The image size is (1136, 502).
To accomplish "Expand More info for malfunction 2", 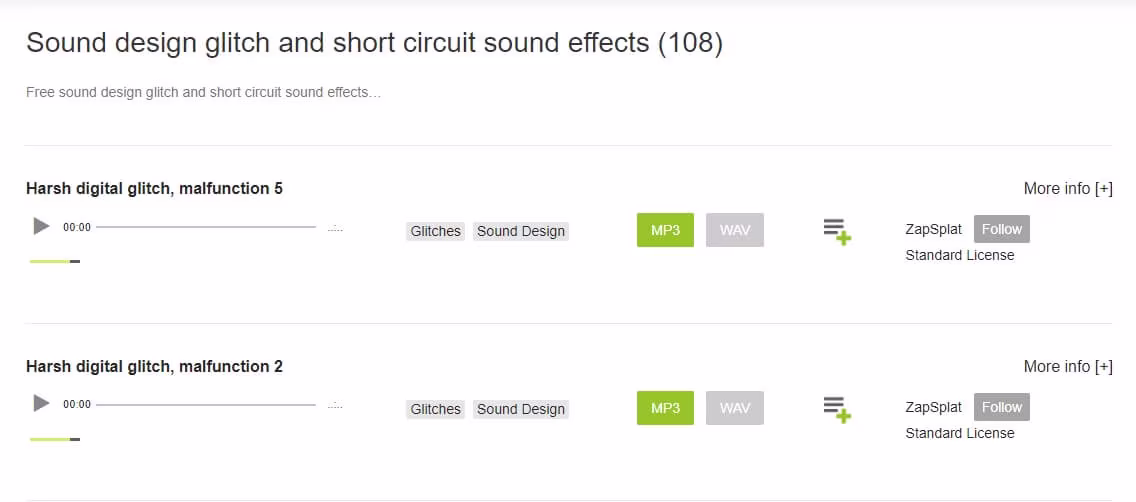I will pyautogui.click(x=1067, y=366).
